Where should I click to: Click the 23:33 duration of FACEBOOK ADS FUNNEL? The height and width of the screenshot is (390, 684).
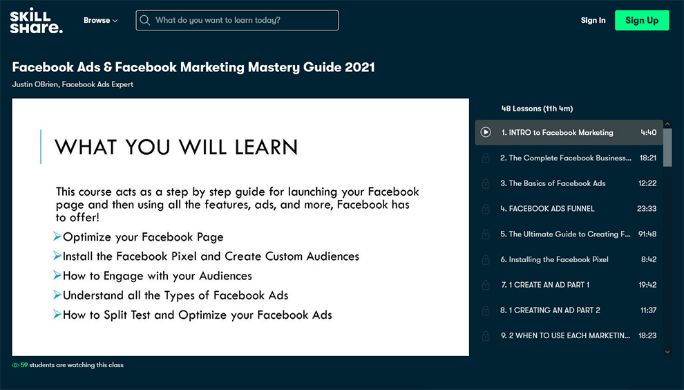[x=646, y=209]
